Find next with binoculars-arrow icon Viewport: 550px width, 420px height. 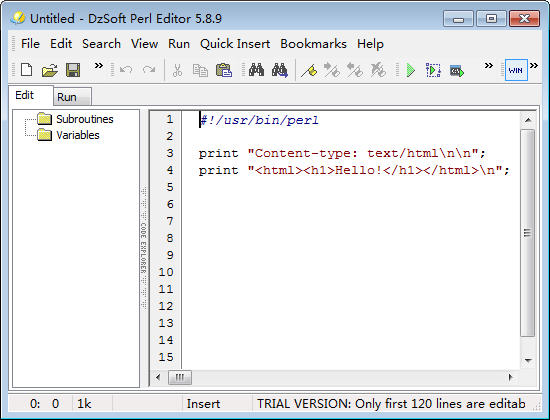coord(280,70)
